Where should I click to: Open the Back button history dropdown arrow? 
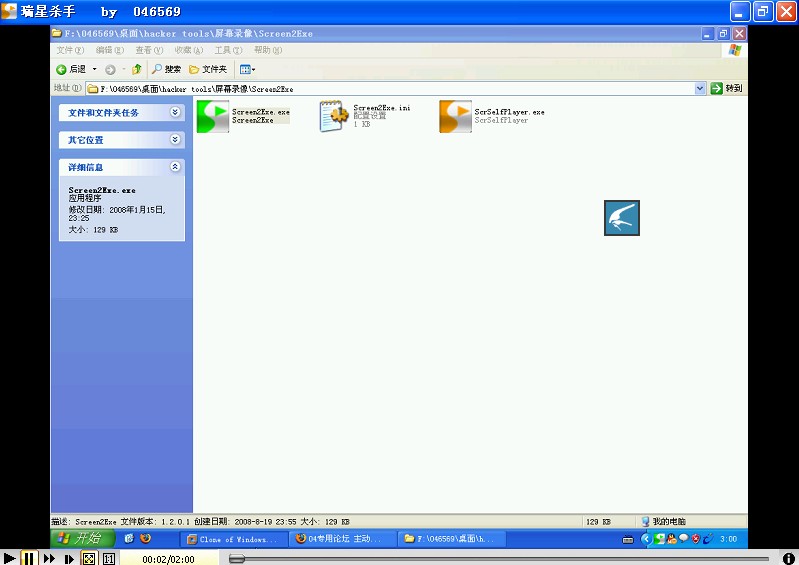(x=94, y=69)
